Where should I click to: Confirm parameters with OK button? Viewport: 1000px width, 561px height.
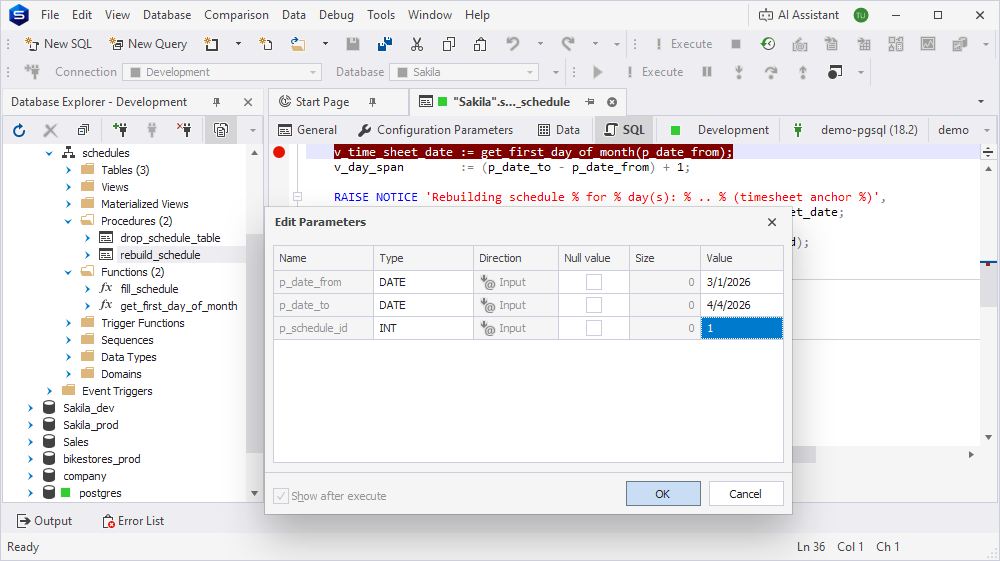pos(663,494)
